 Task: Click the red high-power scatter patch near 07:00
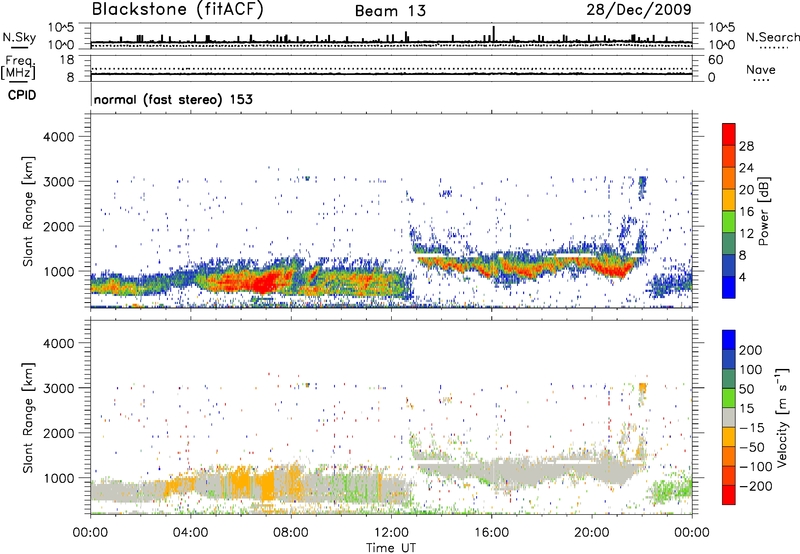click(265, 282)
